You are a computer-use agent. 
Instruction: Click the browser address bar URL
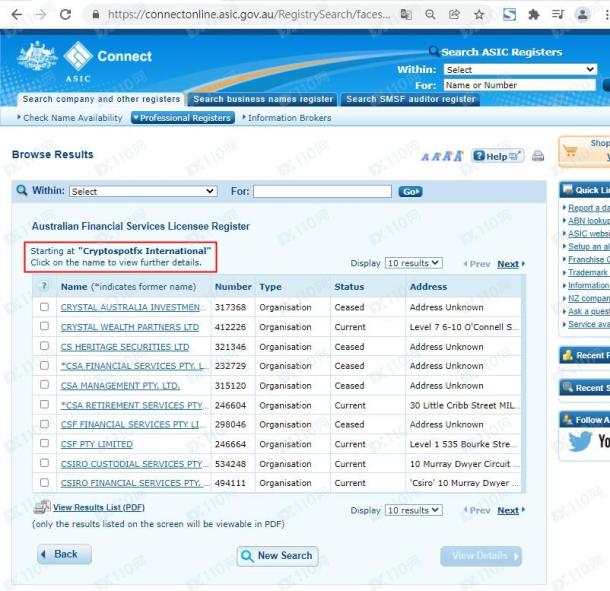[249, 15]
